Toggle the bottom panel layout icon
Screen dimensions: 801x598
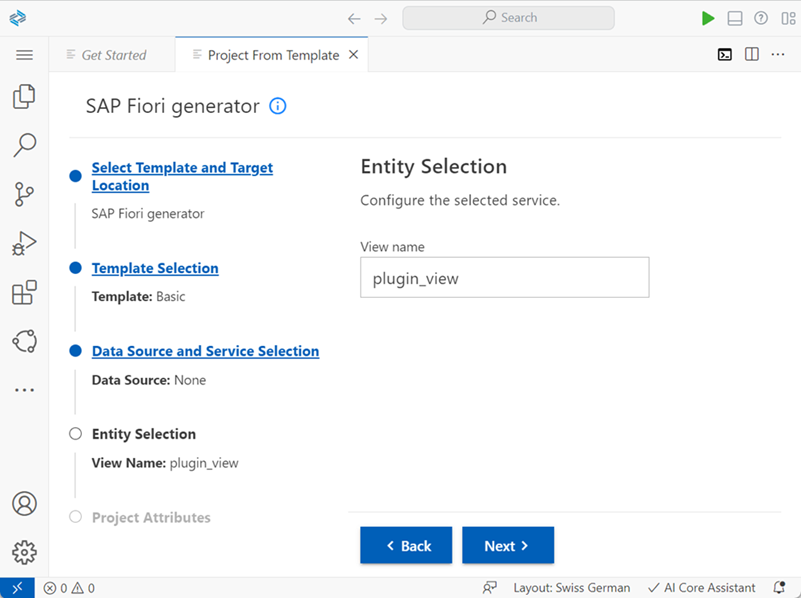(x=735, y=18)
